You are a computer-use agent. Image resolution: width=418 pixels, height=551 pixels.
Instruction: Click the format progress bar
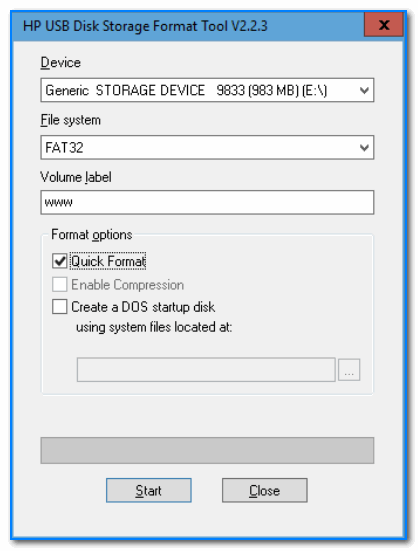pyautogui.click(x=207, y=450)
